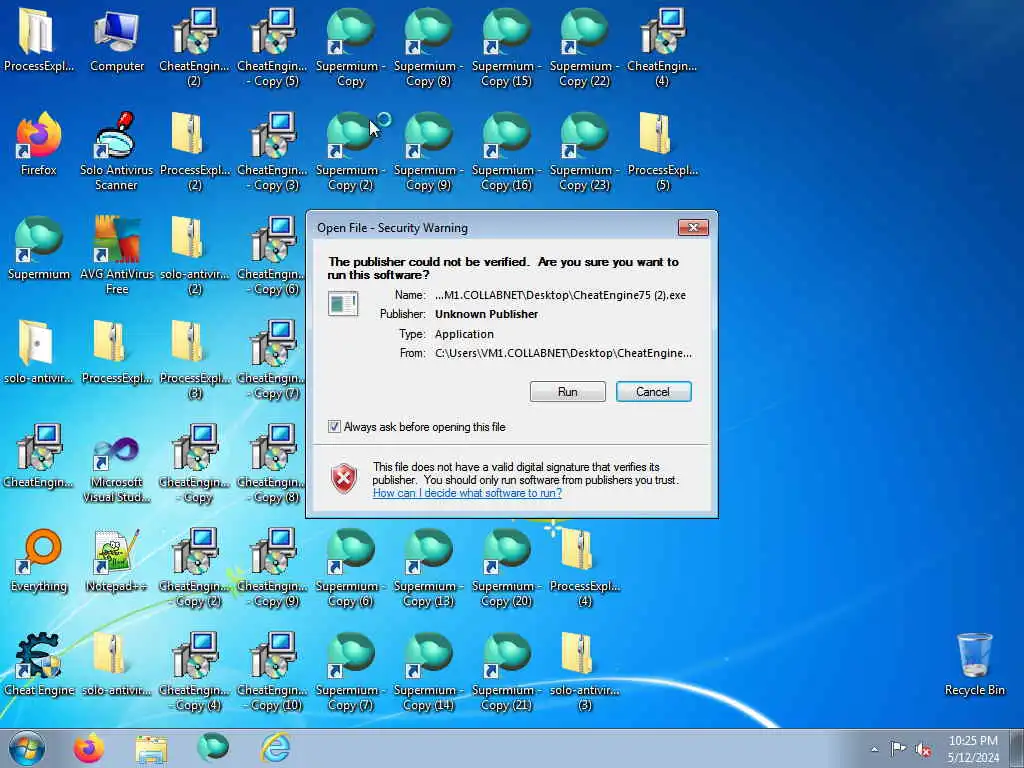The width and height of the screenshot is (1024, 768).
Task: Select the Firefox desktop shortcut
Action: coord(39,144)
